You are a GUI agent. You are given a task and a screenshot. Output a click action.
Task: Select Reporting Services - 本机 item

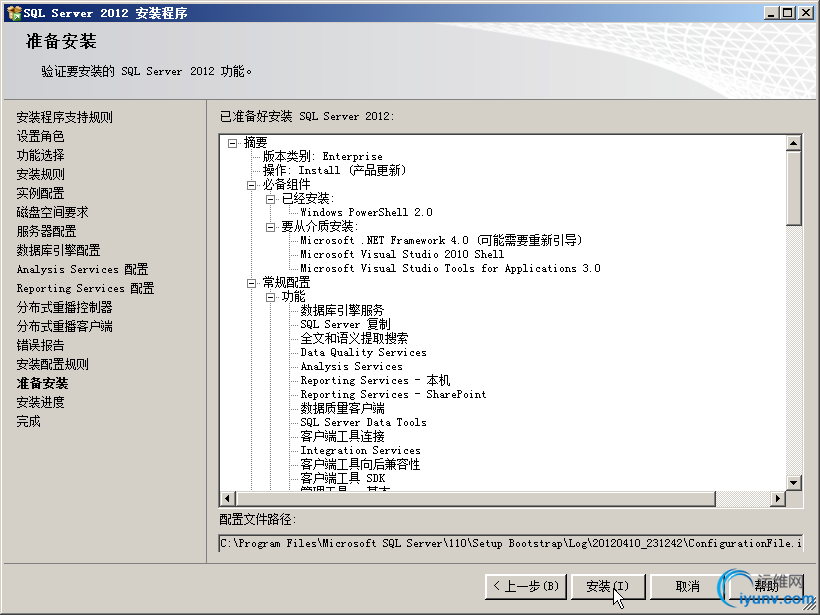(x=375, y=381)
